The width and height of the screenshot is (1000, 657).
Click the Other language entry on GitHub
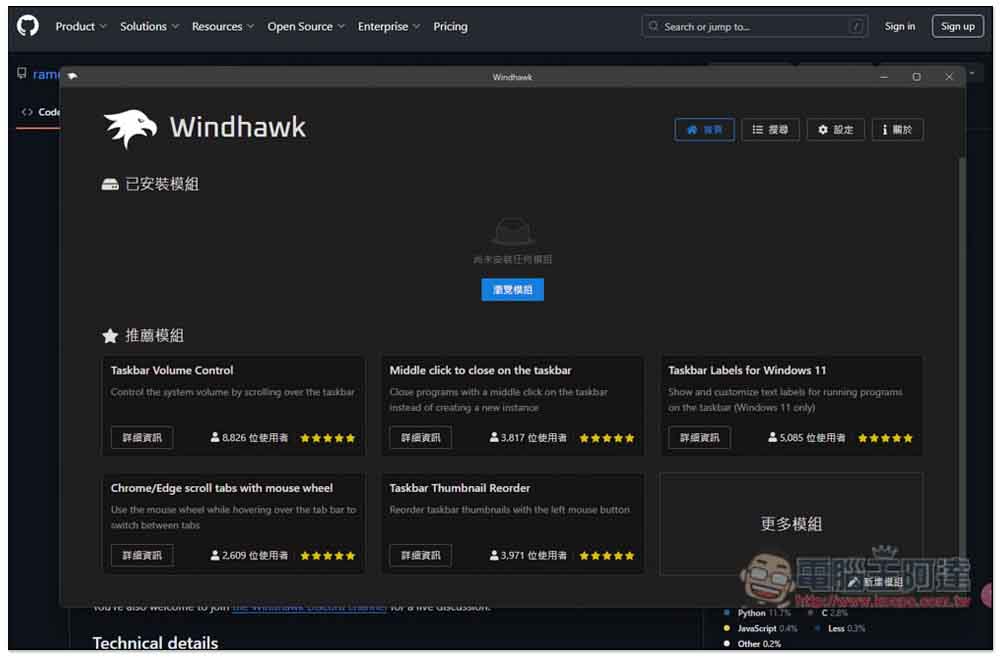point(753,644)
